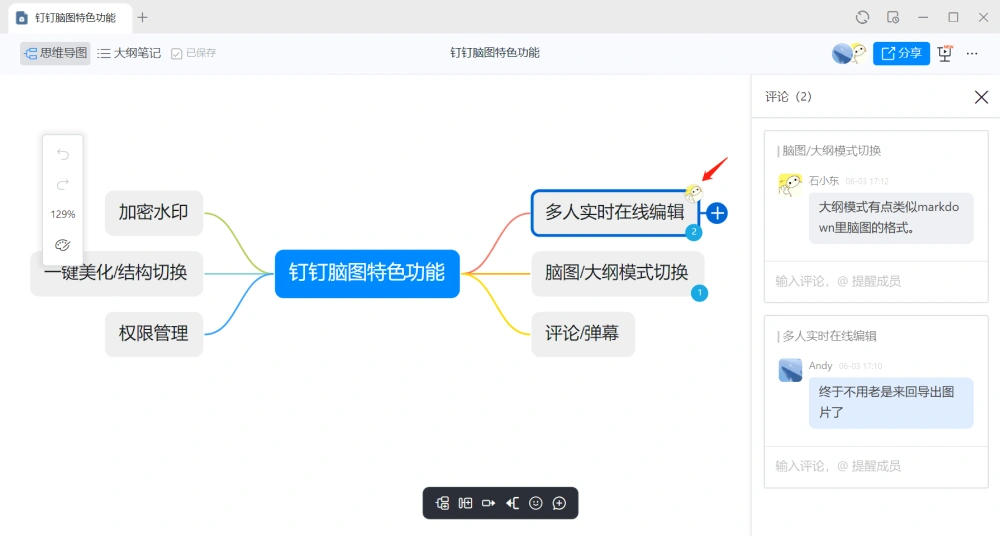Open the emoji sticker picker
Viewport: 1000px width, 536px height.
click(536, 503)
